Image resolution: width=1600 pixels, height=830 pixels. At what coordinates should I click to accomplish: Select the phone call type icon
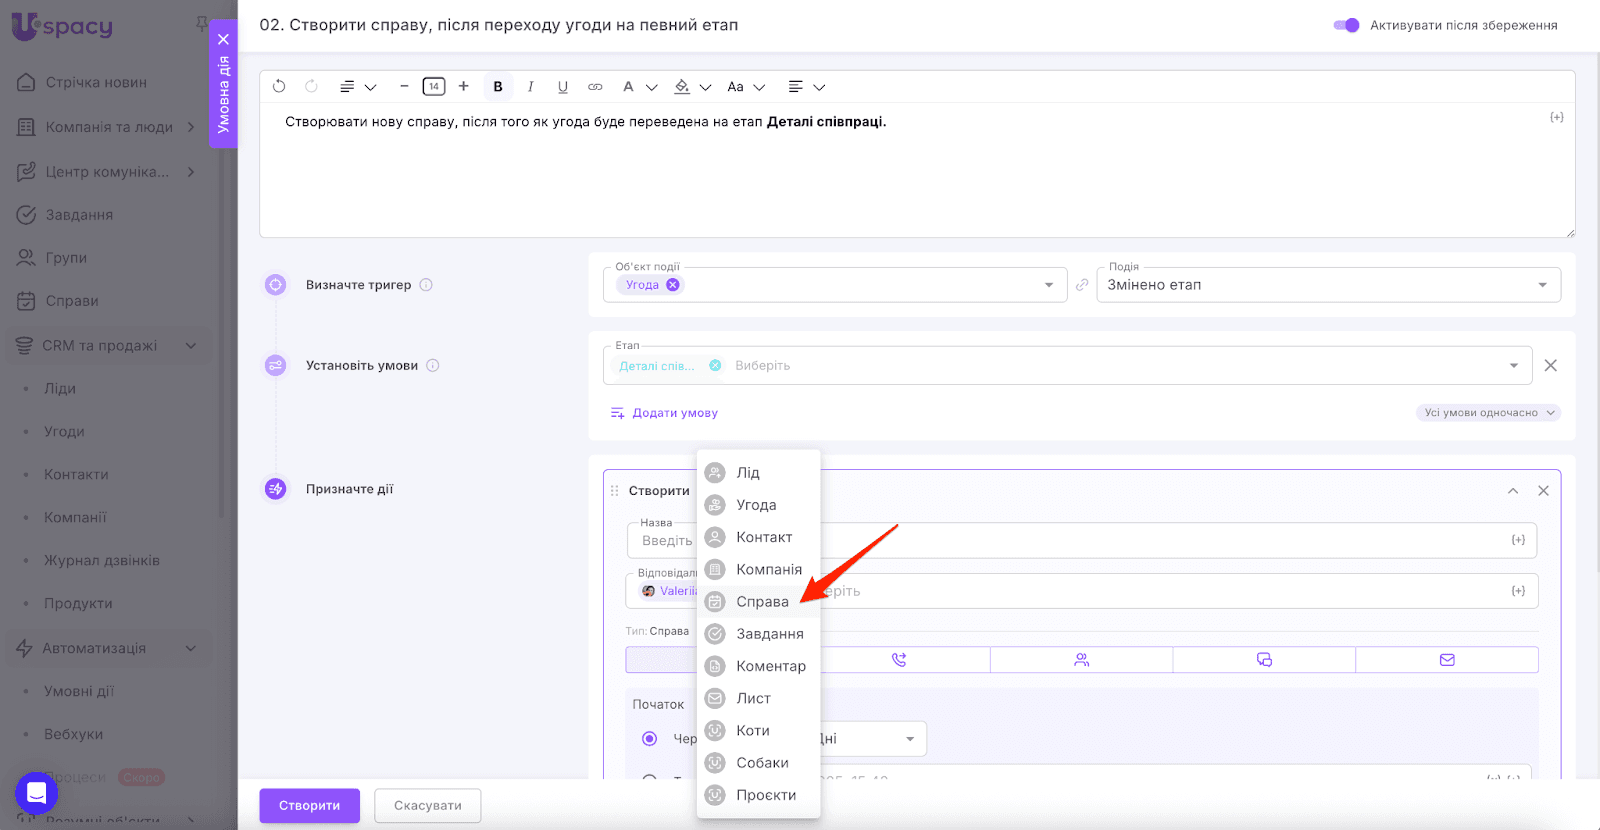coord(899,660)
